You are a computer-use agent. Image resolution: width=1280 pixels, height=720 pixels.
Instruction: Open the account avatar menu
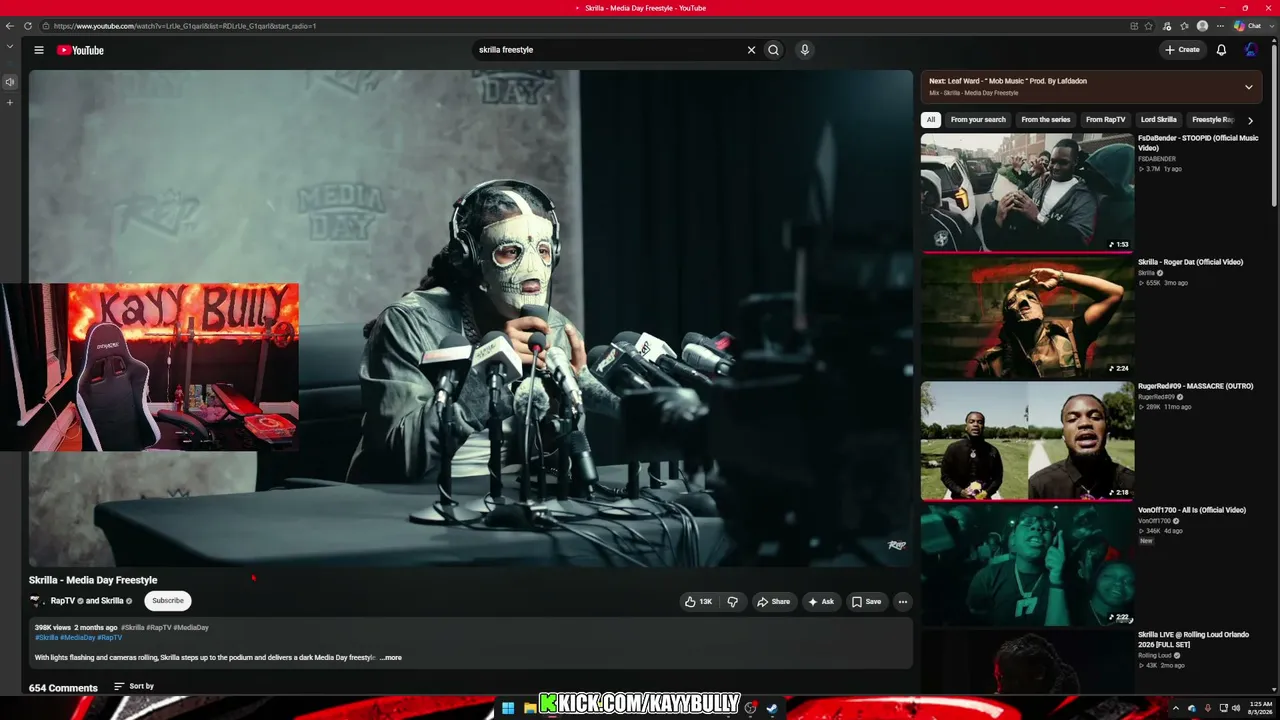pos(1251,50)
